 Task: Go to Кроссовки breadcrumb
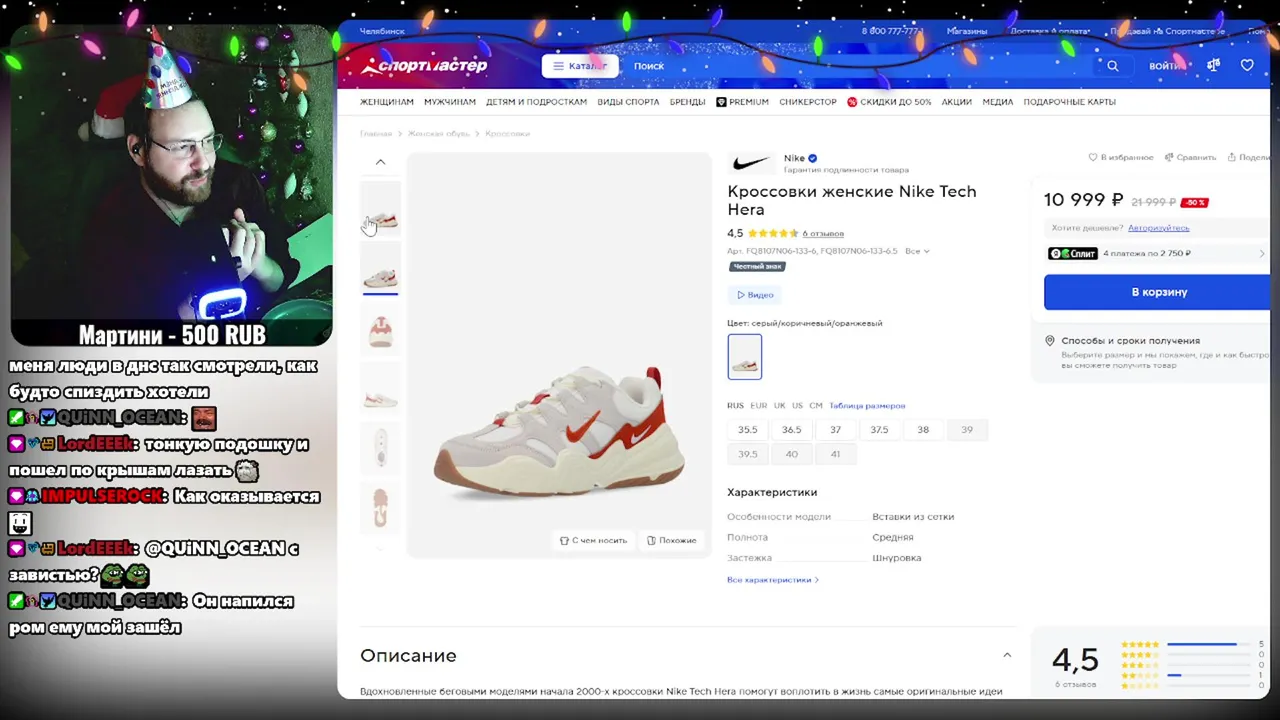pyautogui.click(x=507, y=133)
